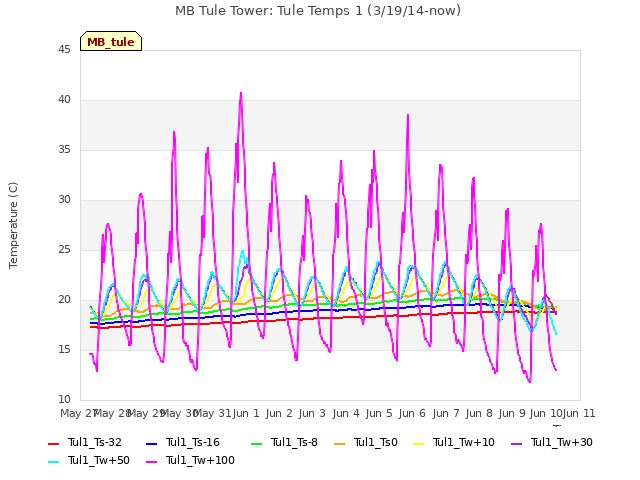Click the Jun 1 x-axis date label
Viewport: 640px width, 480px height.
click(246, 413)
